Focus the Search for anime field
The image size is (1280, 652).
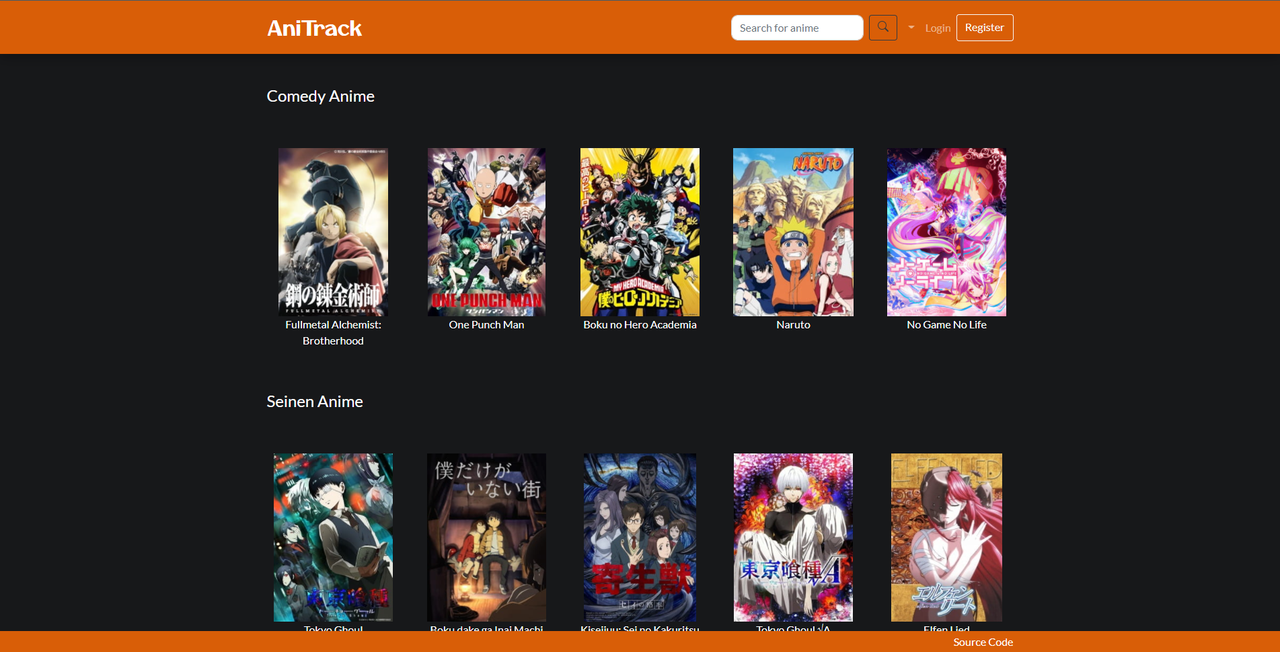pyautogui.click(x=797, y=28)
